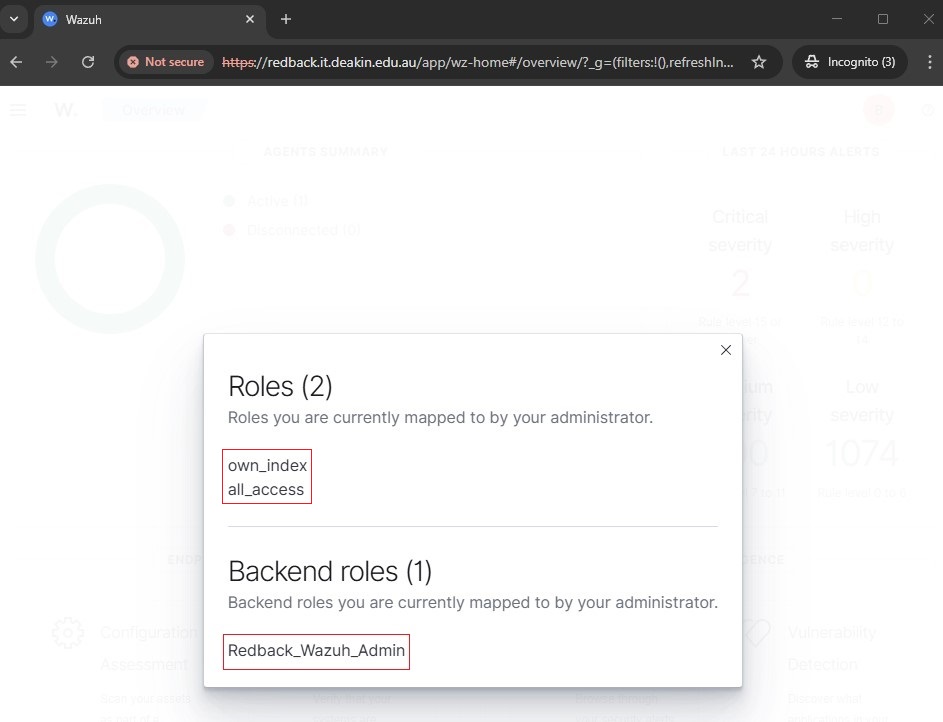Close the Roles modal dialog
This screenshot has height=722, width=943.
(726, 350)
